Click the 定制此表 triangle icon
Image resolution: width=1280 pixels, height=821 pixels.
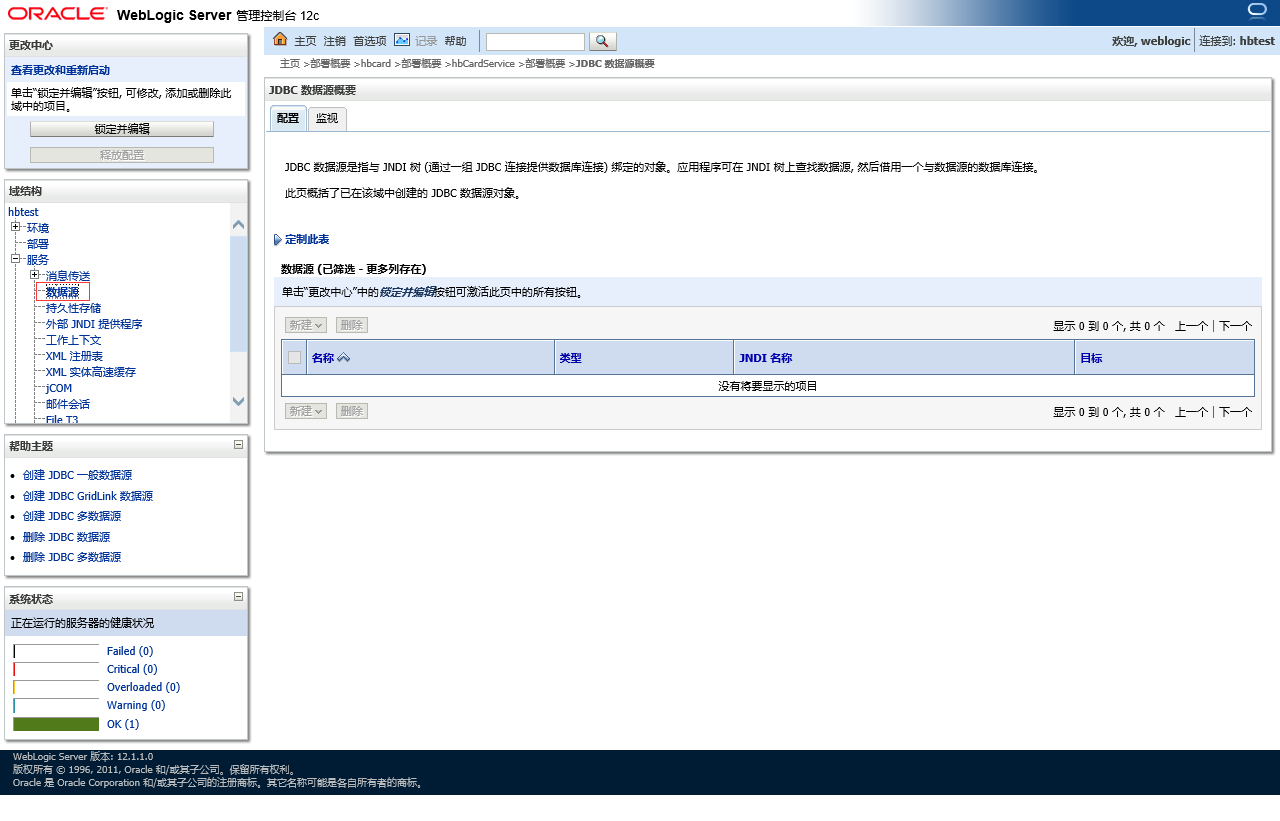277,240
